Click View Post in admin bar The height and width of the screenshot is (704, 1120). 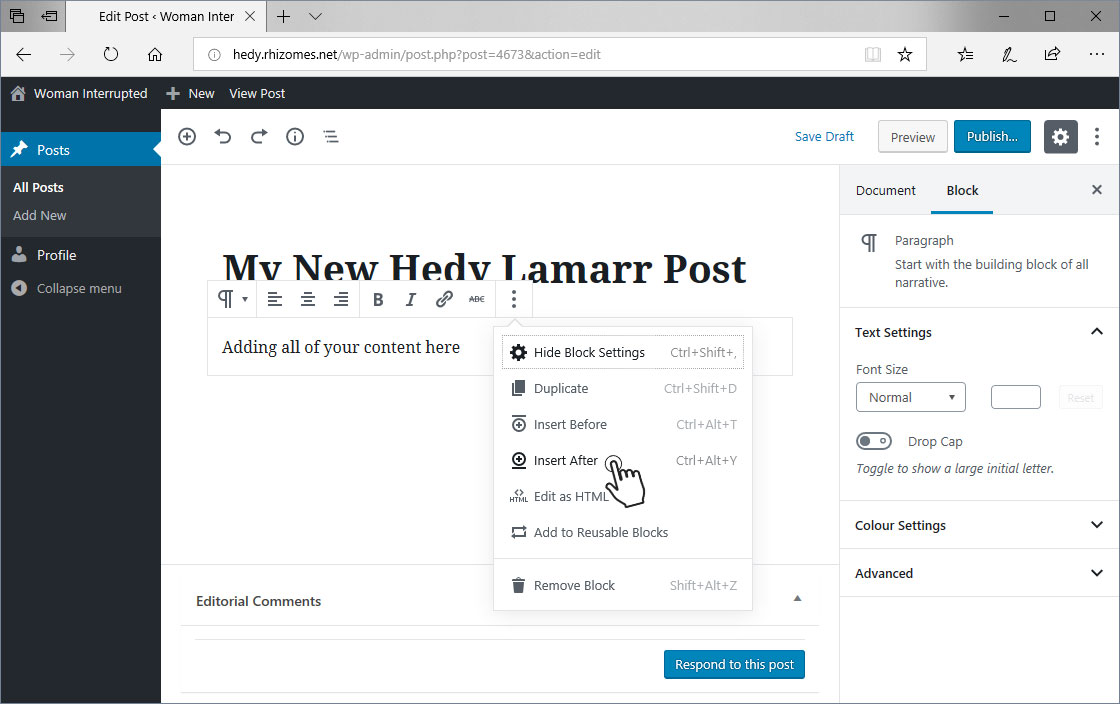[257, 94]
